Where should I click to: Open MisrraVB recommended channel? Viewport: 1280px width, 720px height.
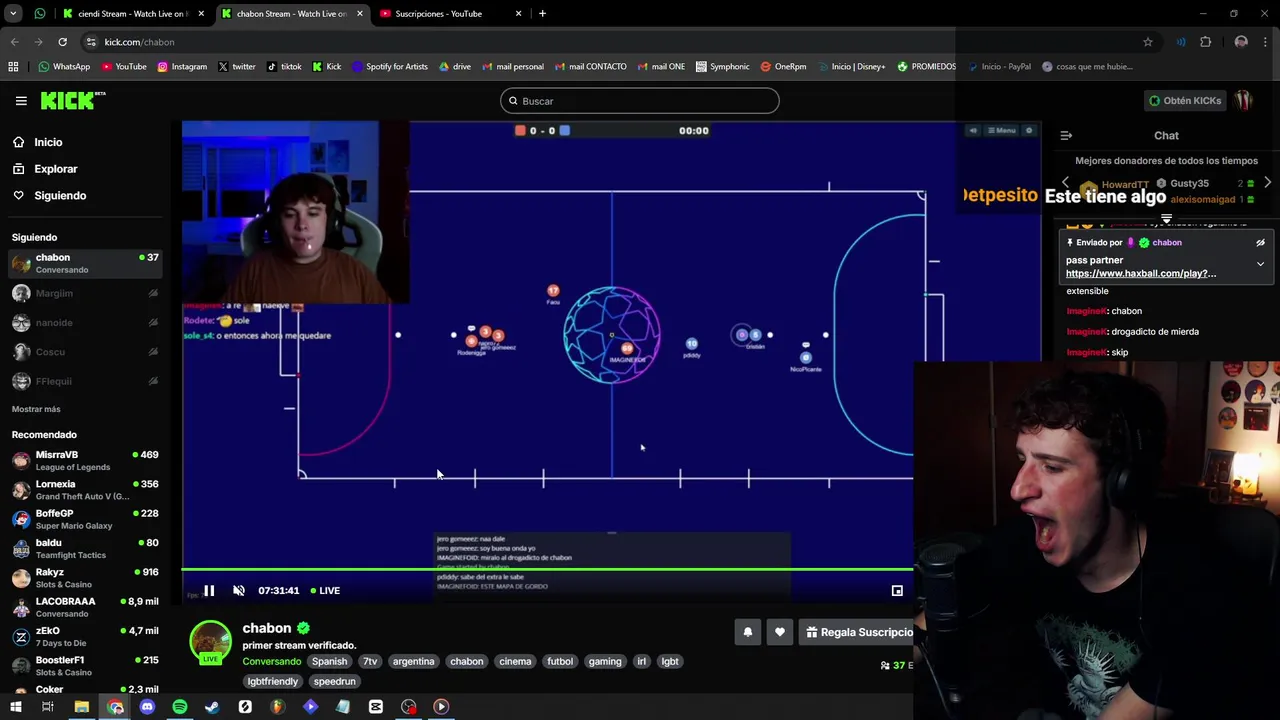pos(86,460)
